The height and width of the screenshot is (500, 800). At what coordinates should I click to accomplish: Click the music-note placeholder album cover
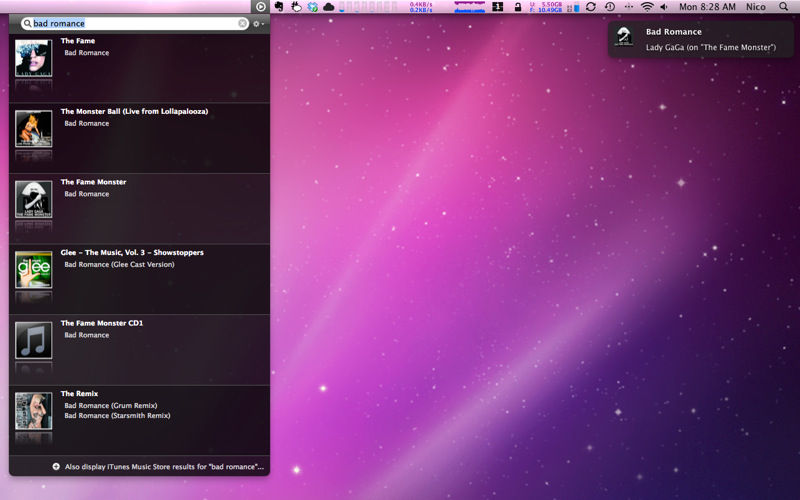[x=34, y=340]
